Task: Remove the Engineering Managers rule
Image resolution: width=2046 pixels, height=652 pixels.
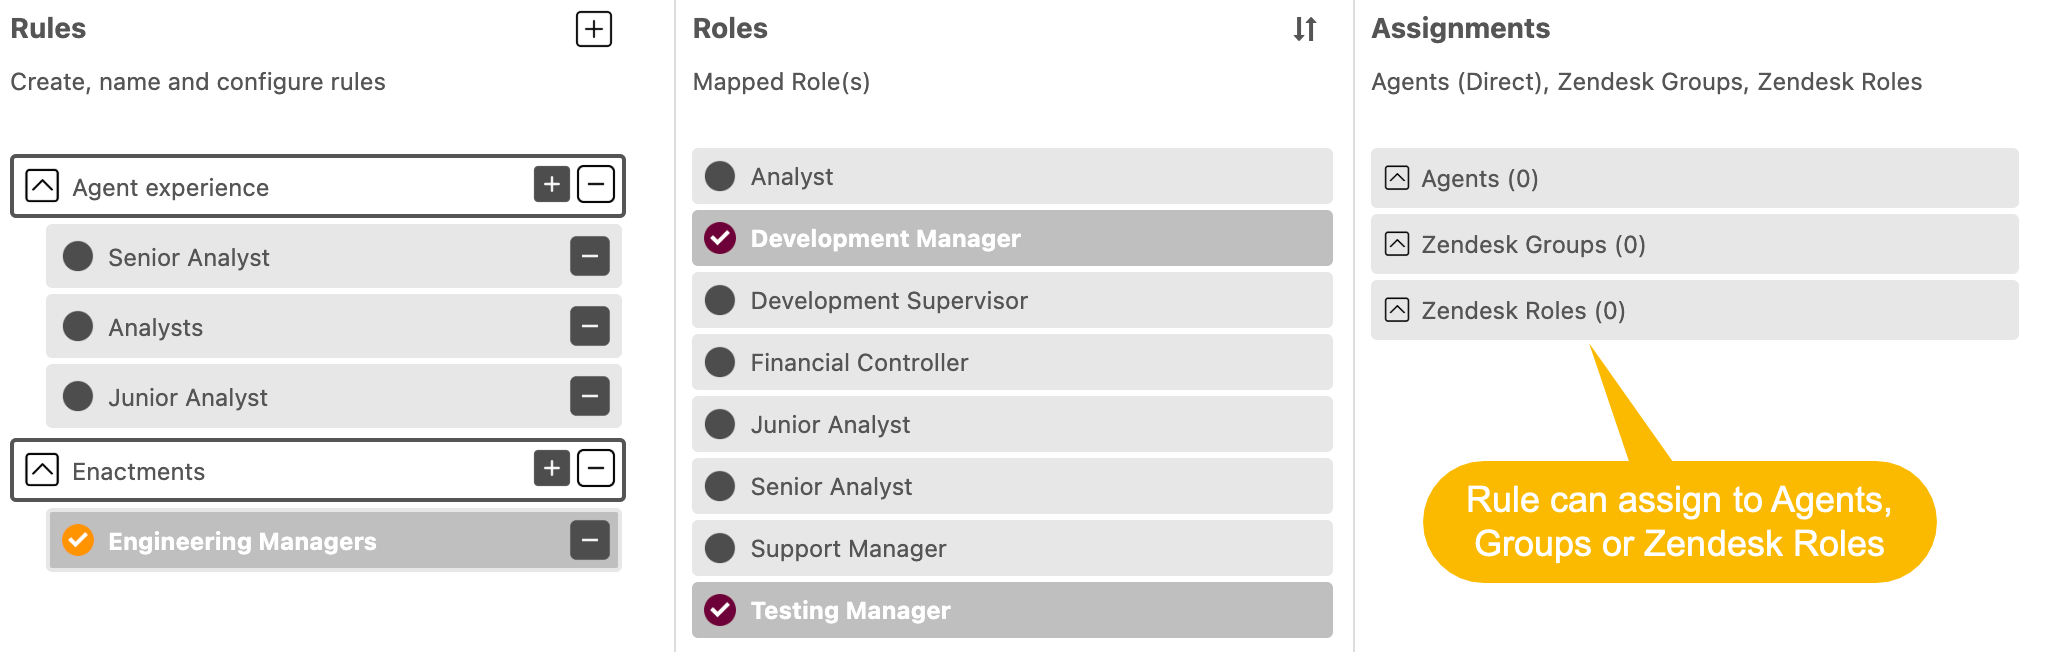Action: tap(590, 540)
